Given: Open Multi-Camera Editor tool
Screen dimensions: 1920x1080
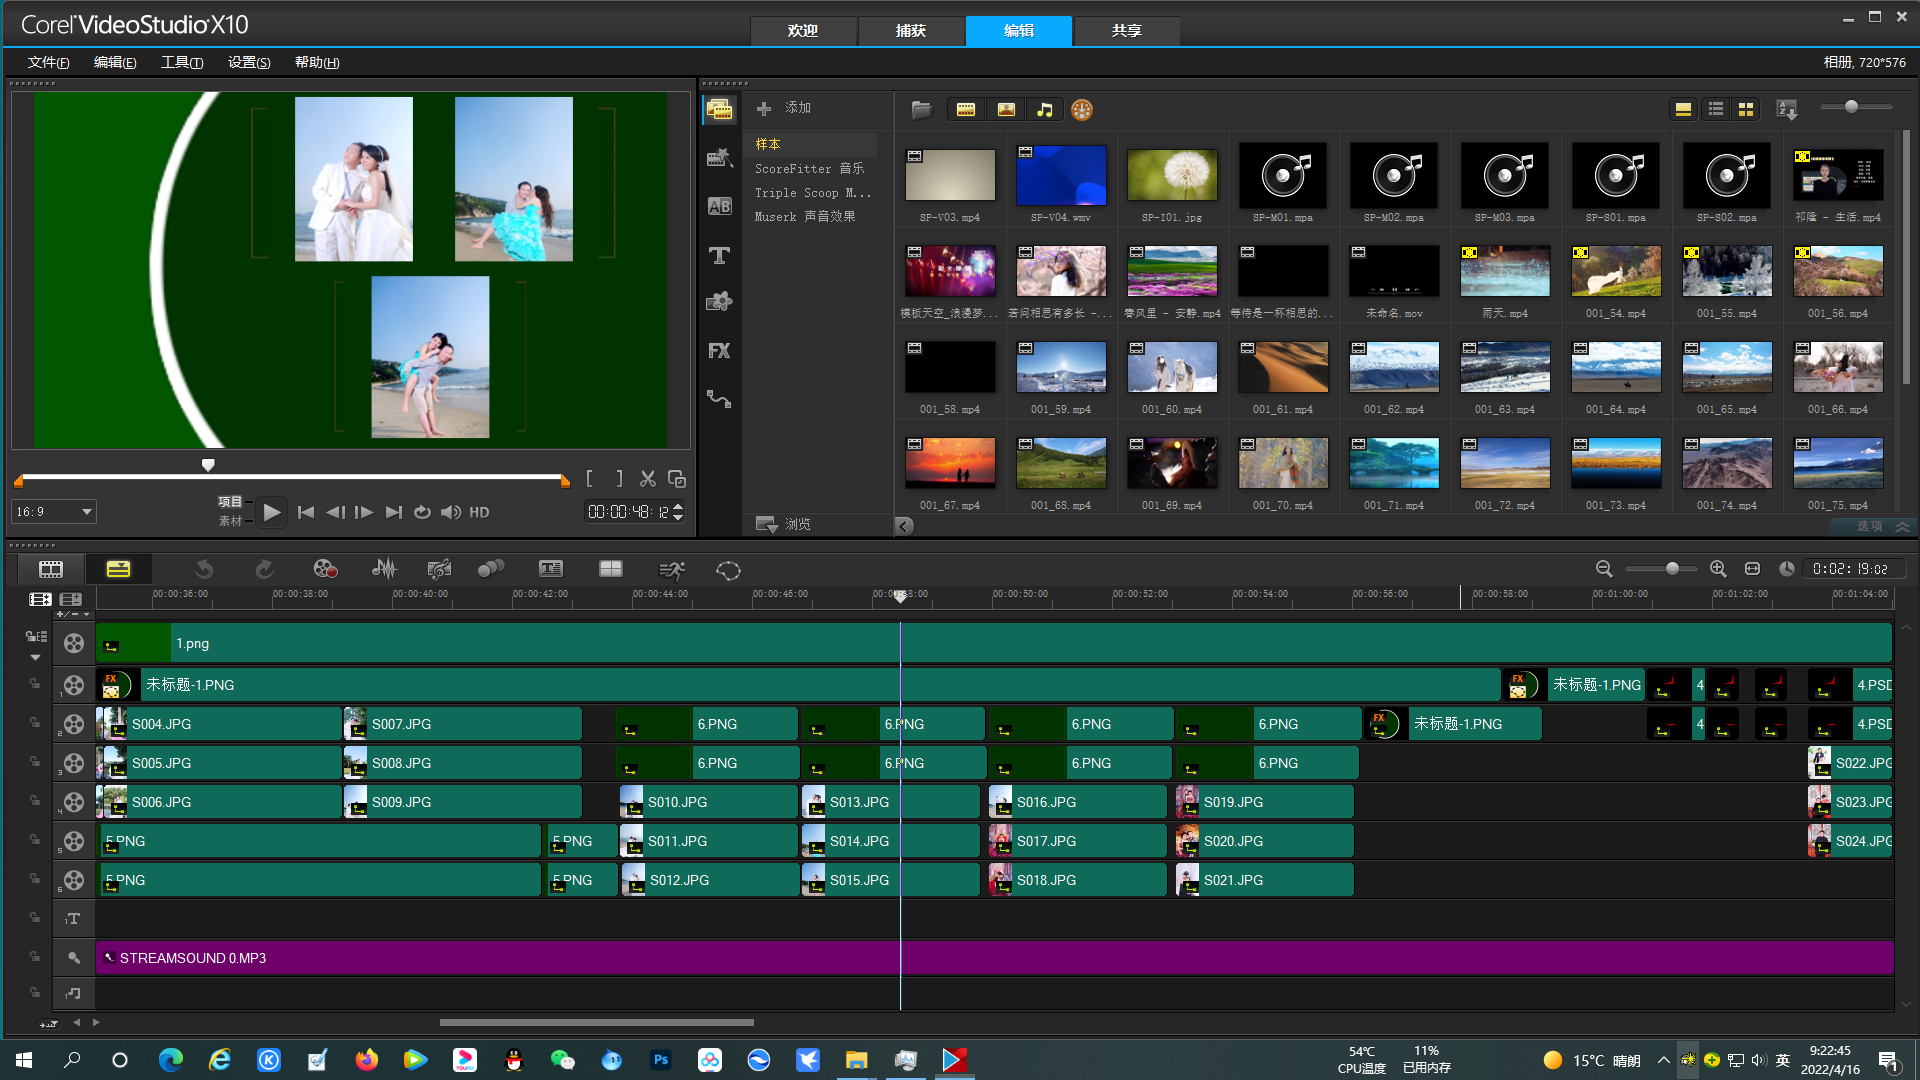Looking at the screenshot, I should [611, 569].
